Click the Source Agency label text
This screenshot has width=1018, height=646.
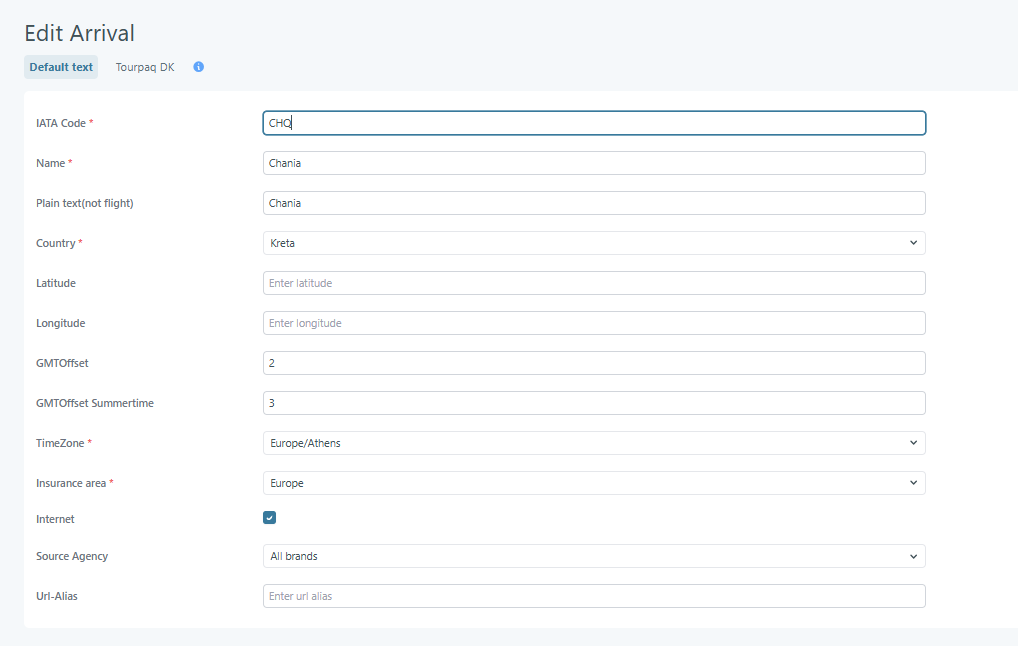[x=72, y=556]
